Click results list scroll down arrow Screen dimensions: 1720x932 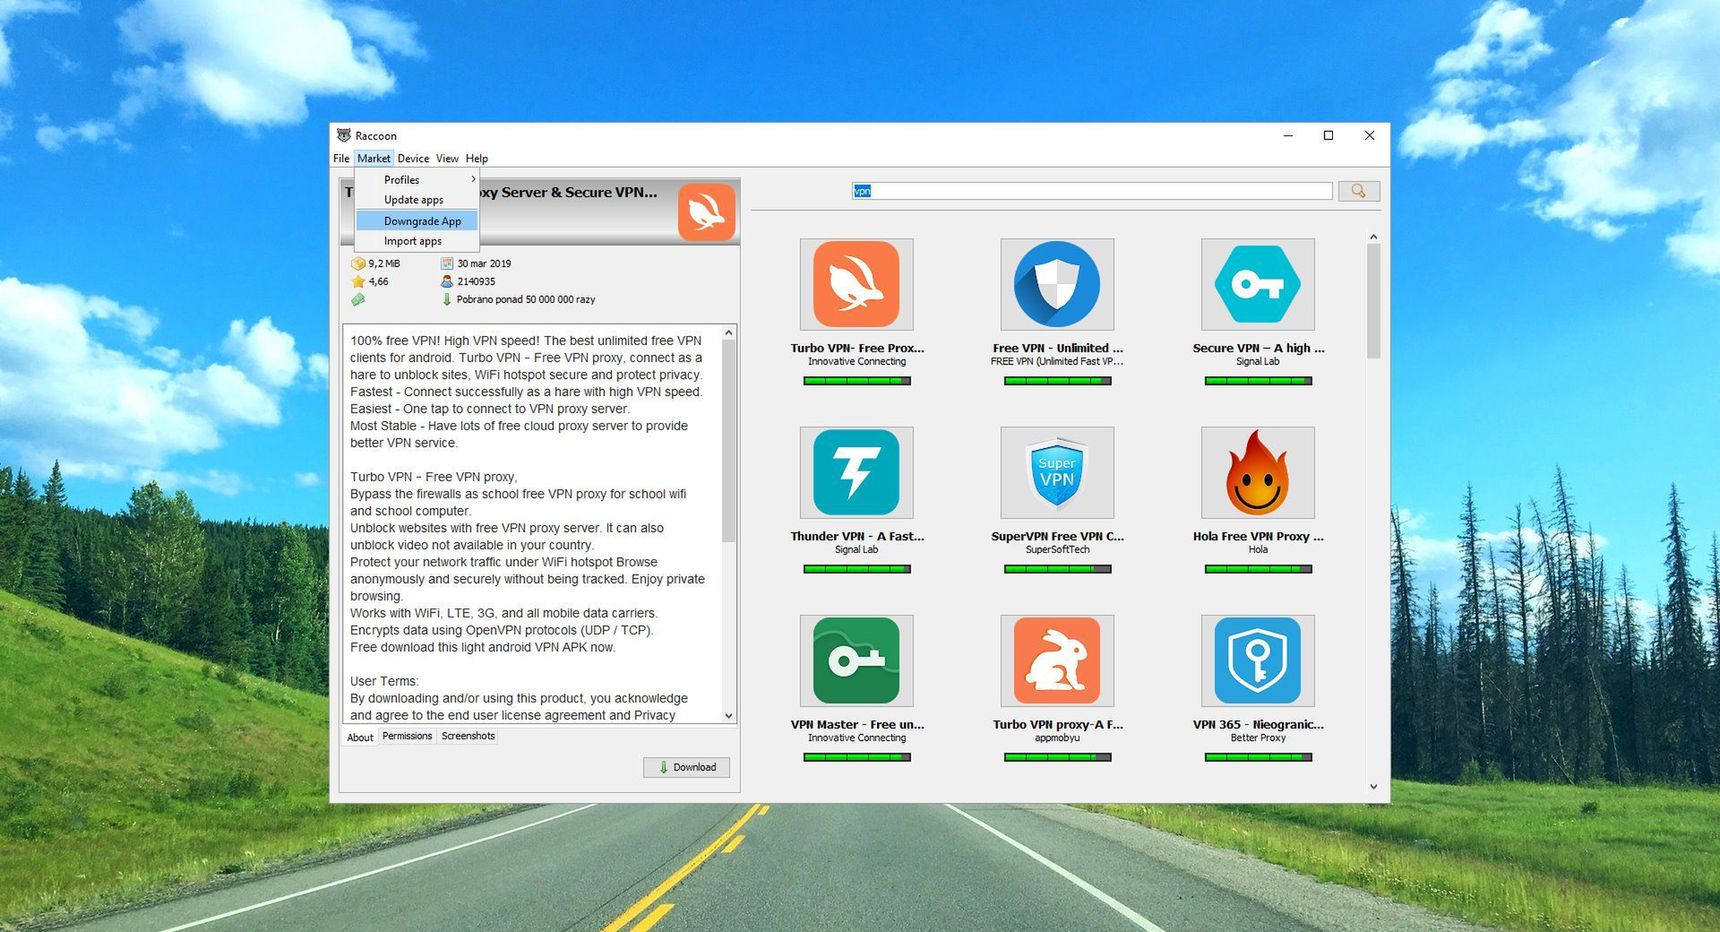(x=1373, y=786)
